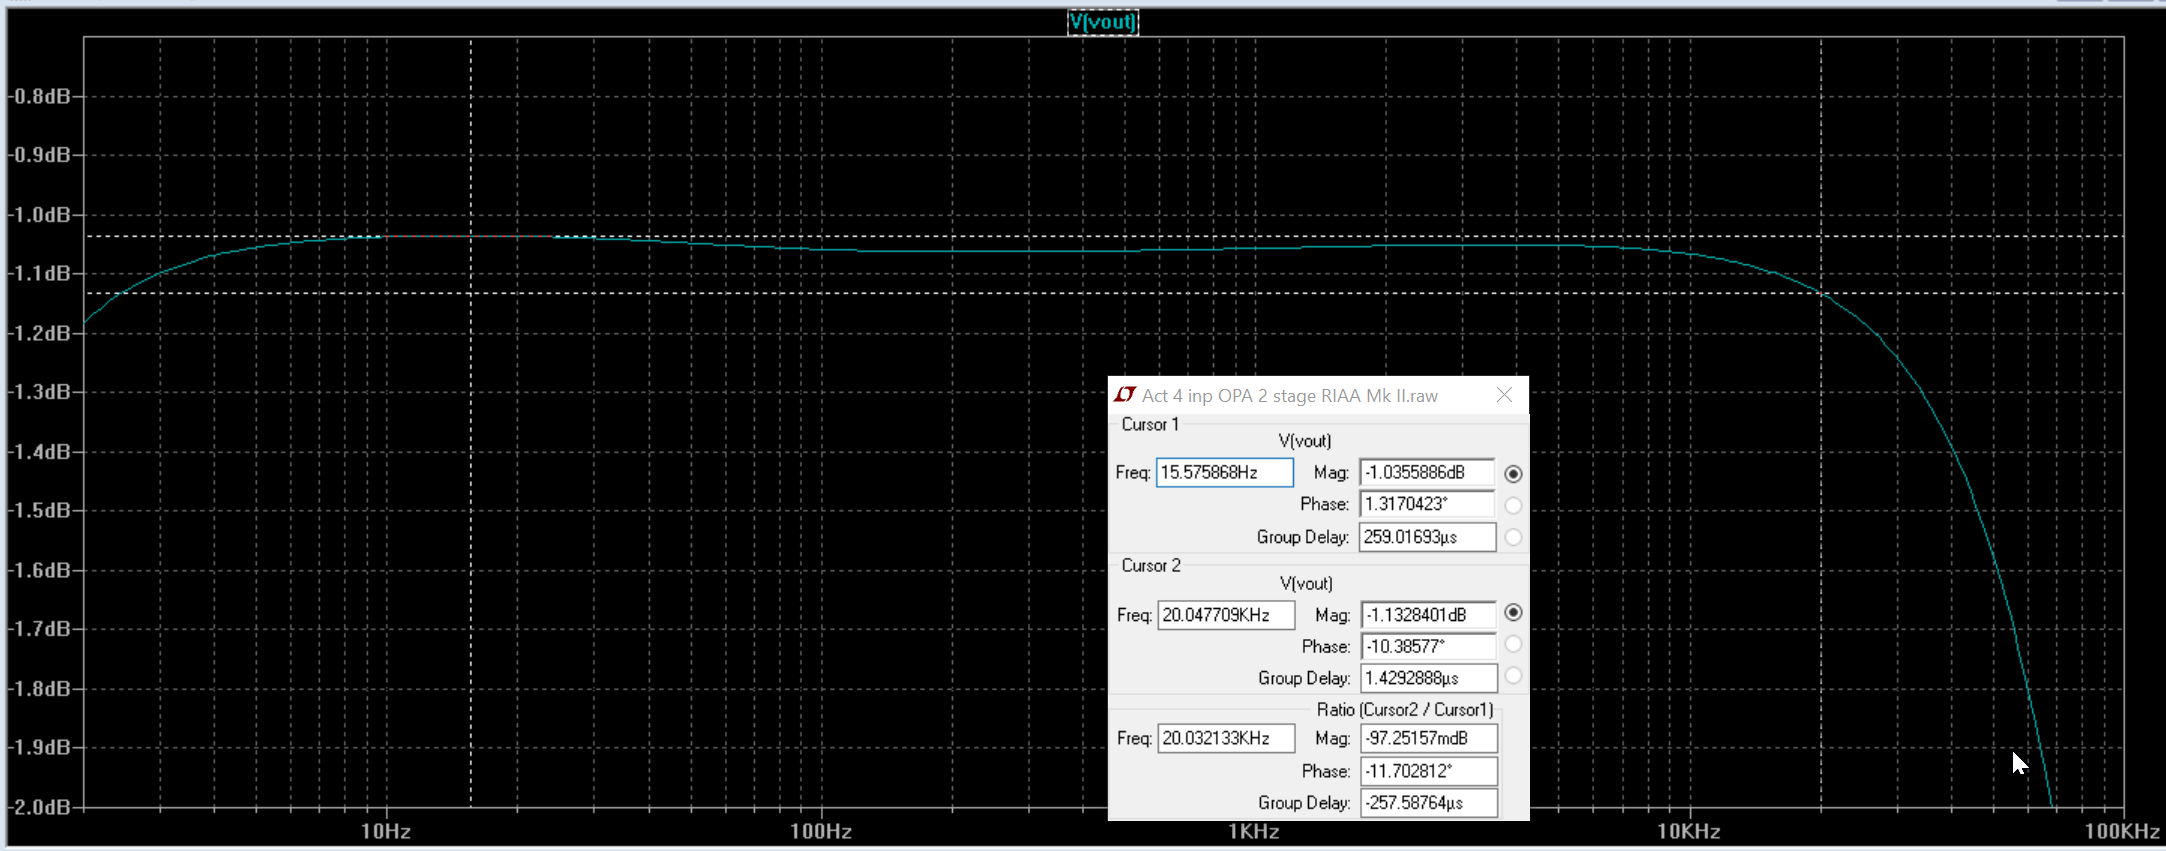Image resolution: width=2166 pixels, height=851 pixels.
Task: Click the 100KHz frequency axis label
Action: (x=2122, y=831)
